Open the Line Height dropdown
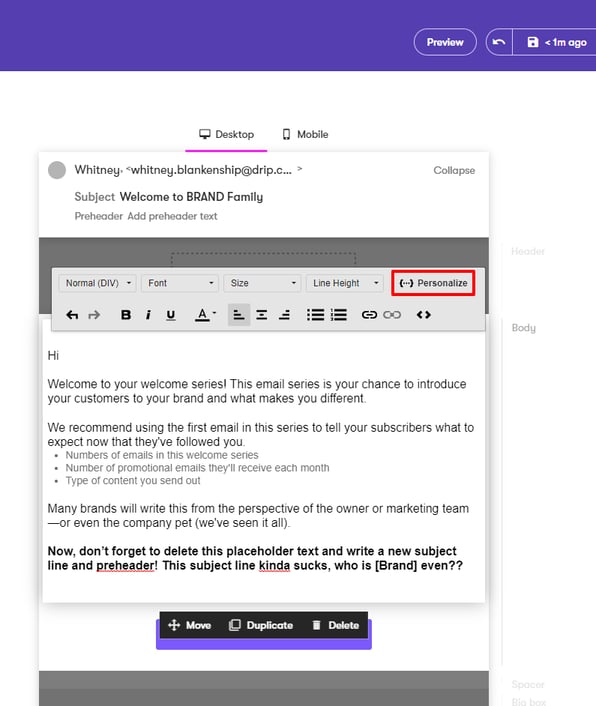 345,283
